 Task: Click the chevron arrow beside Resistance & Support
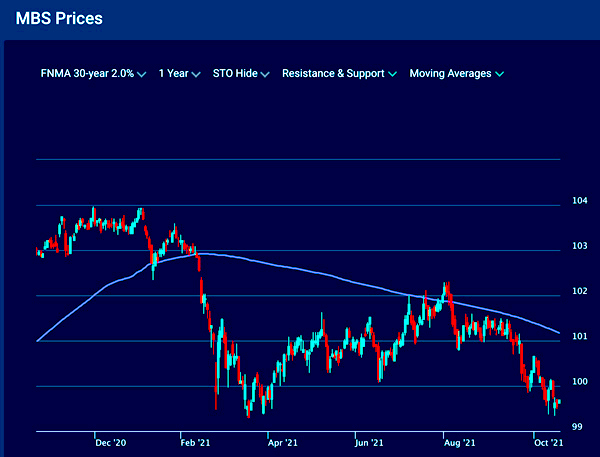tap(392, 75)
